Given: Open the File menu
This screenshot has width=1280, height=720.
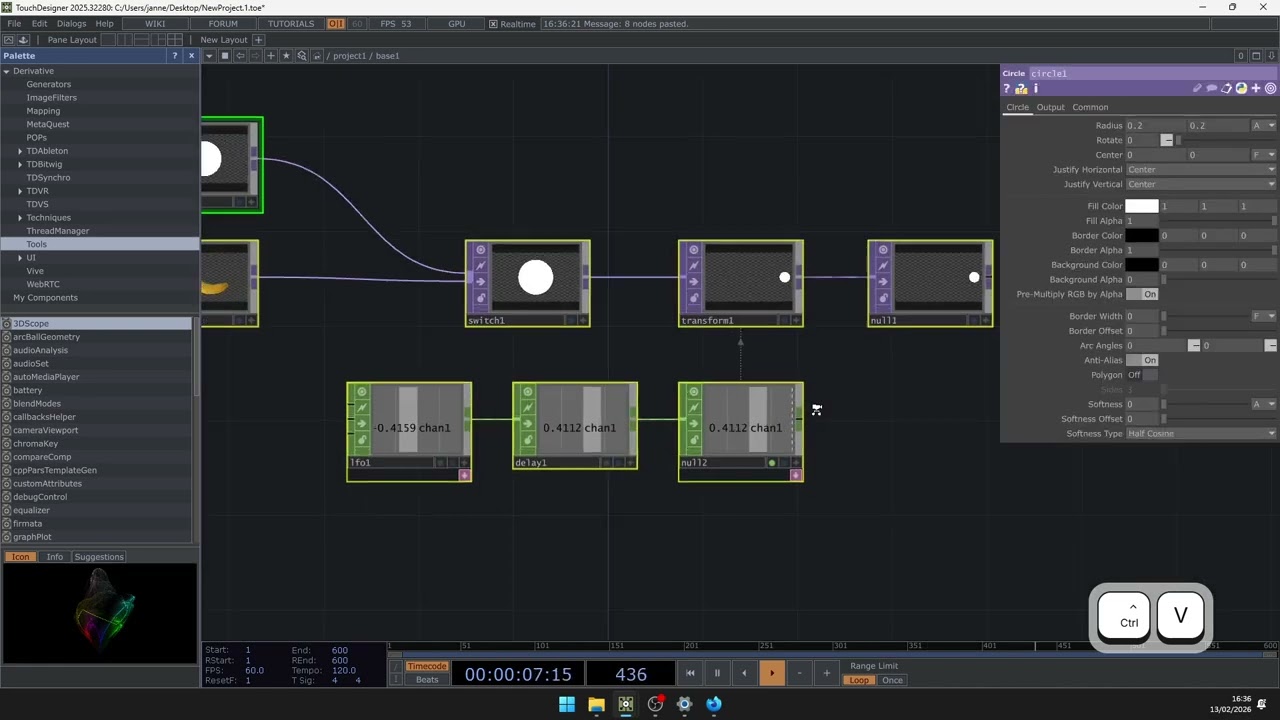Looking at the screenshot, I should [x=14, y=24].
